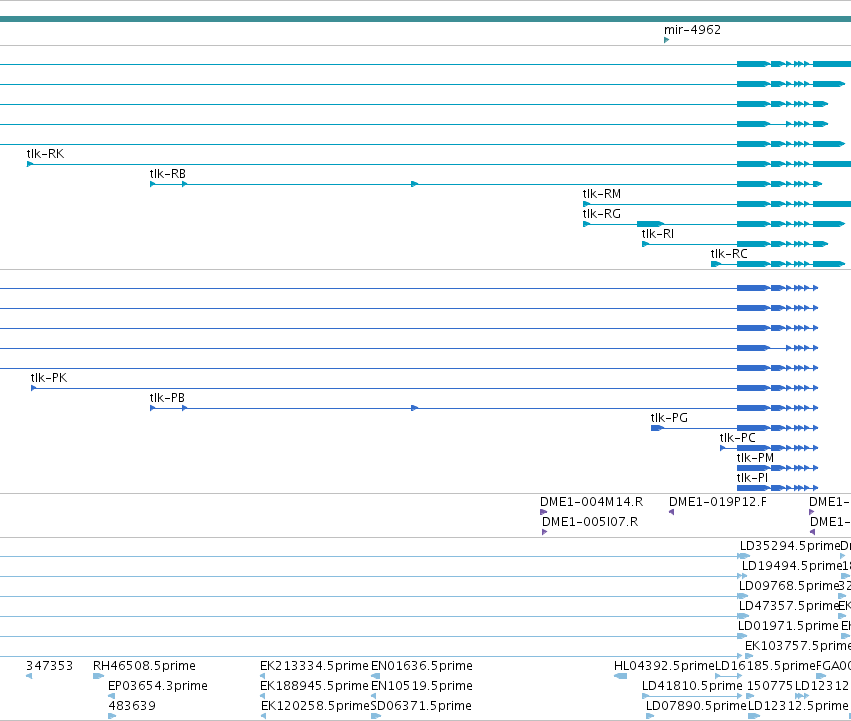Click EST LD07890.5prime label

point(696,706)
